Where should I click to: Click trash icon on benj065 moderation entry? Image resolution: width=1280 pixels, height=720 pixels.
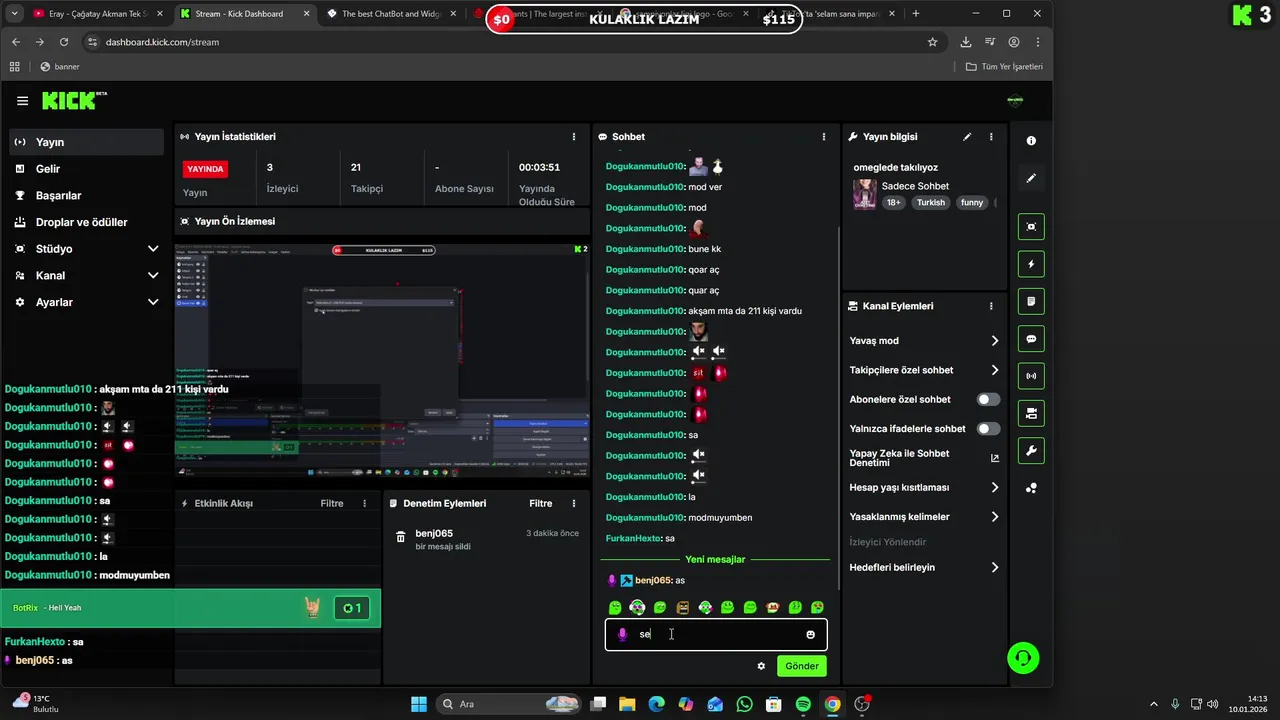click(401, 538)
